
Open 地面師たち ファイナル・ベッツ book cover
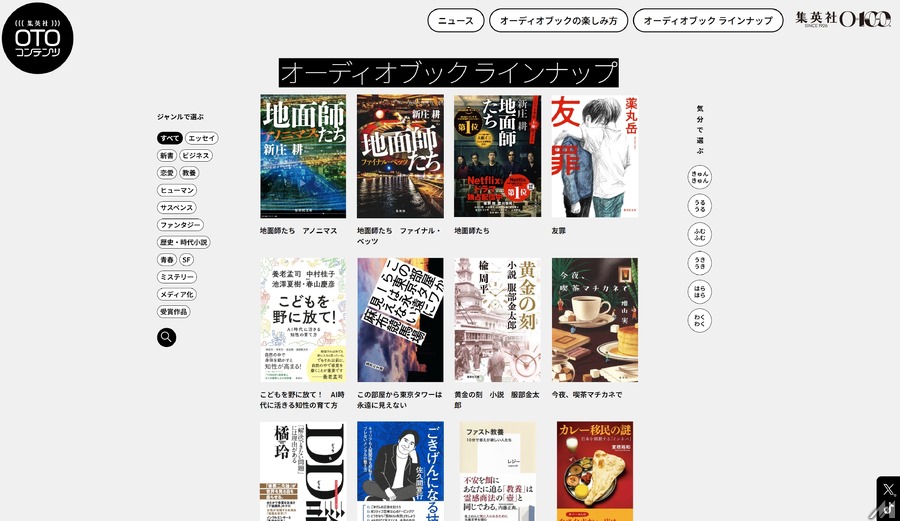tap(400, 156)
